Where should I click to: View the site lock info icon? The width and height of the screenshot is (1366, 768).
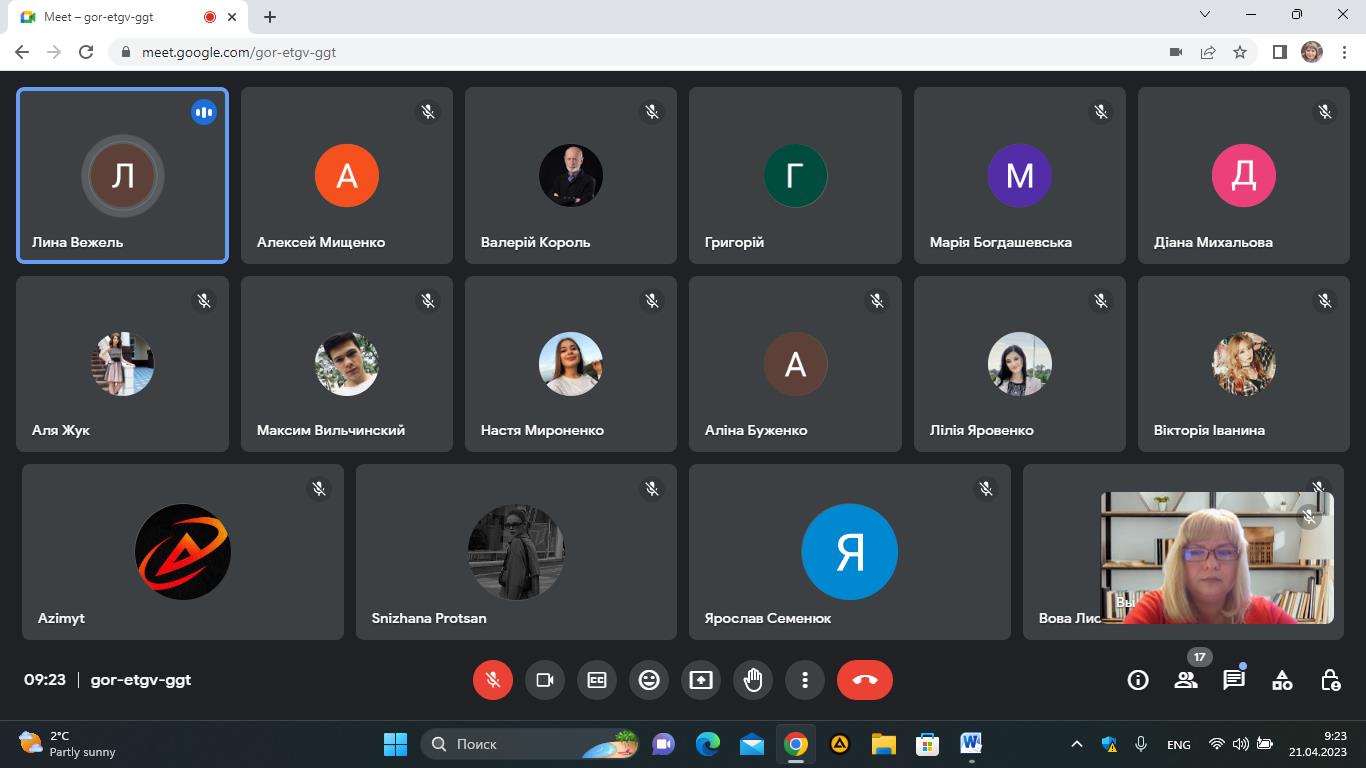[125, 52]
